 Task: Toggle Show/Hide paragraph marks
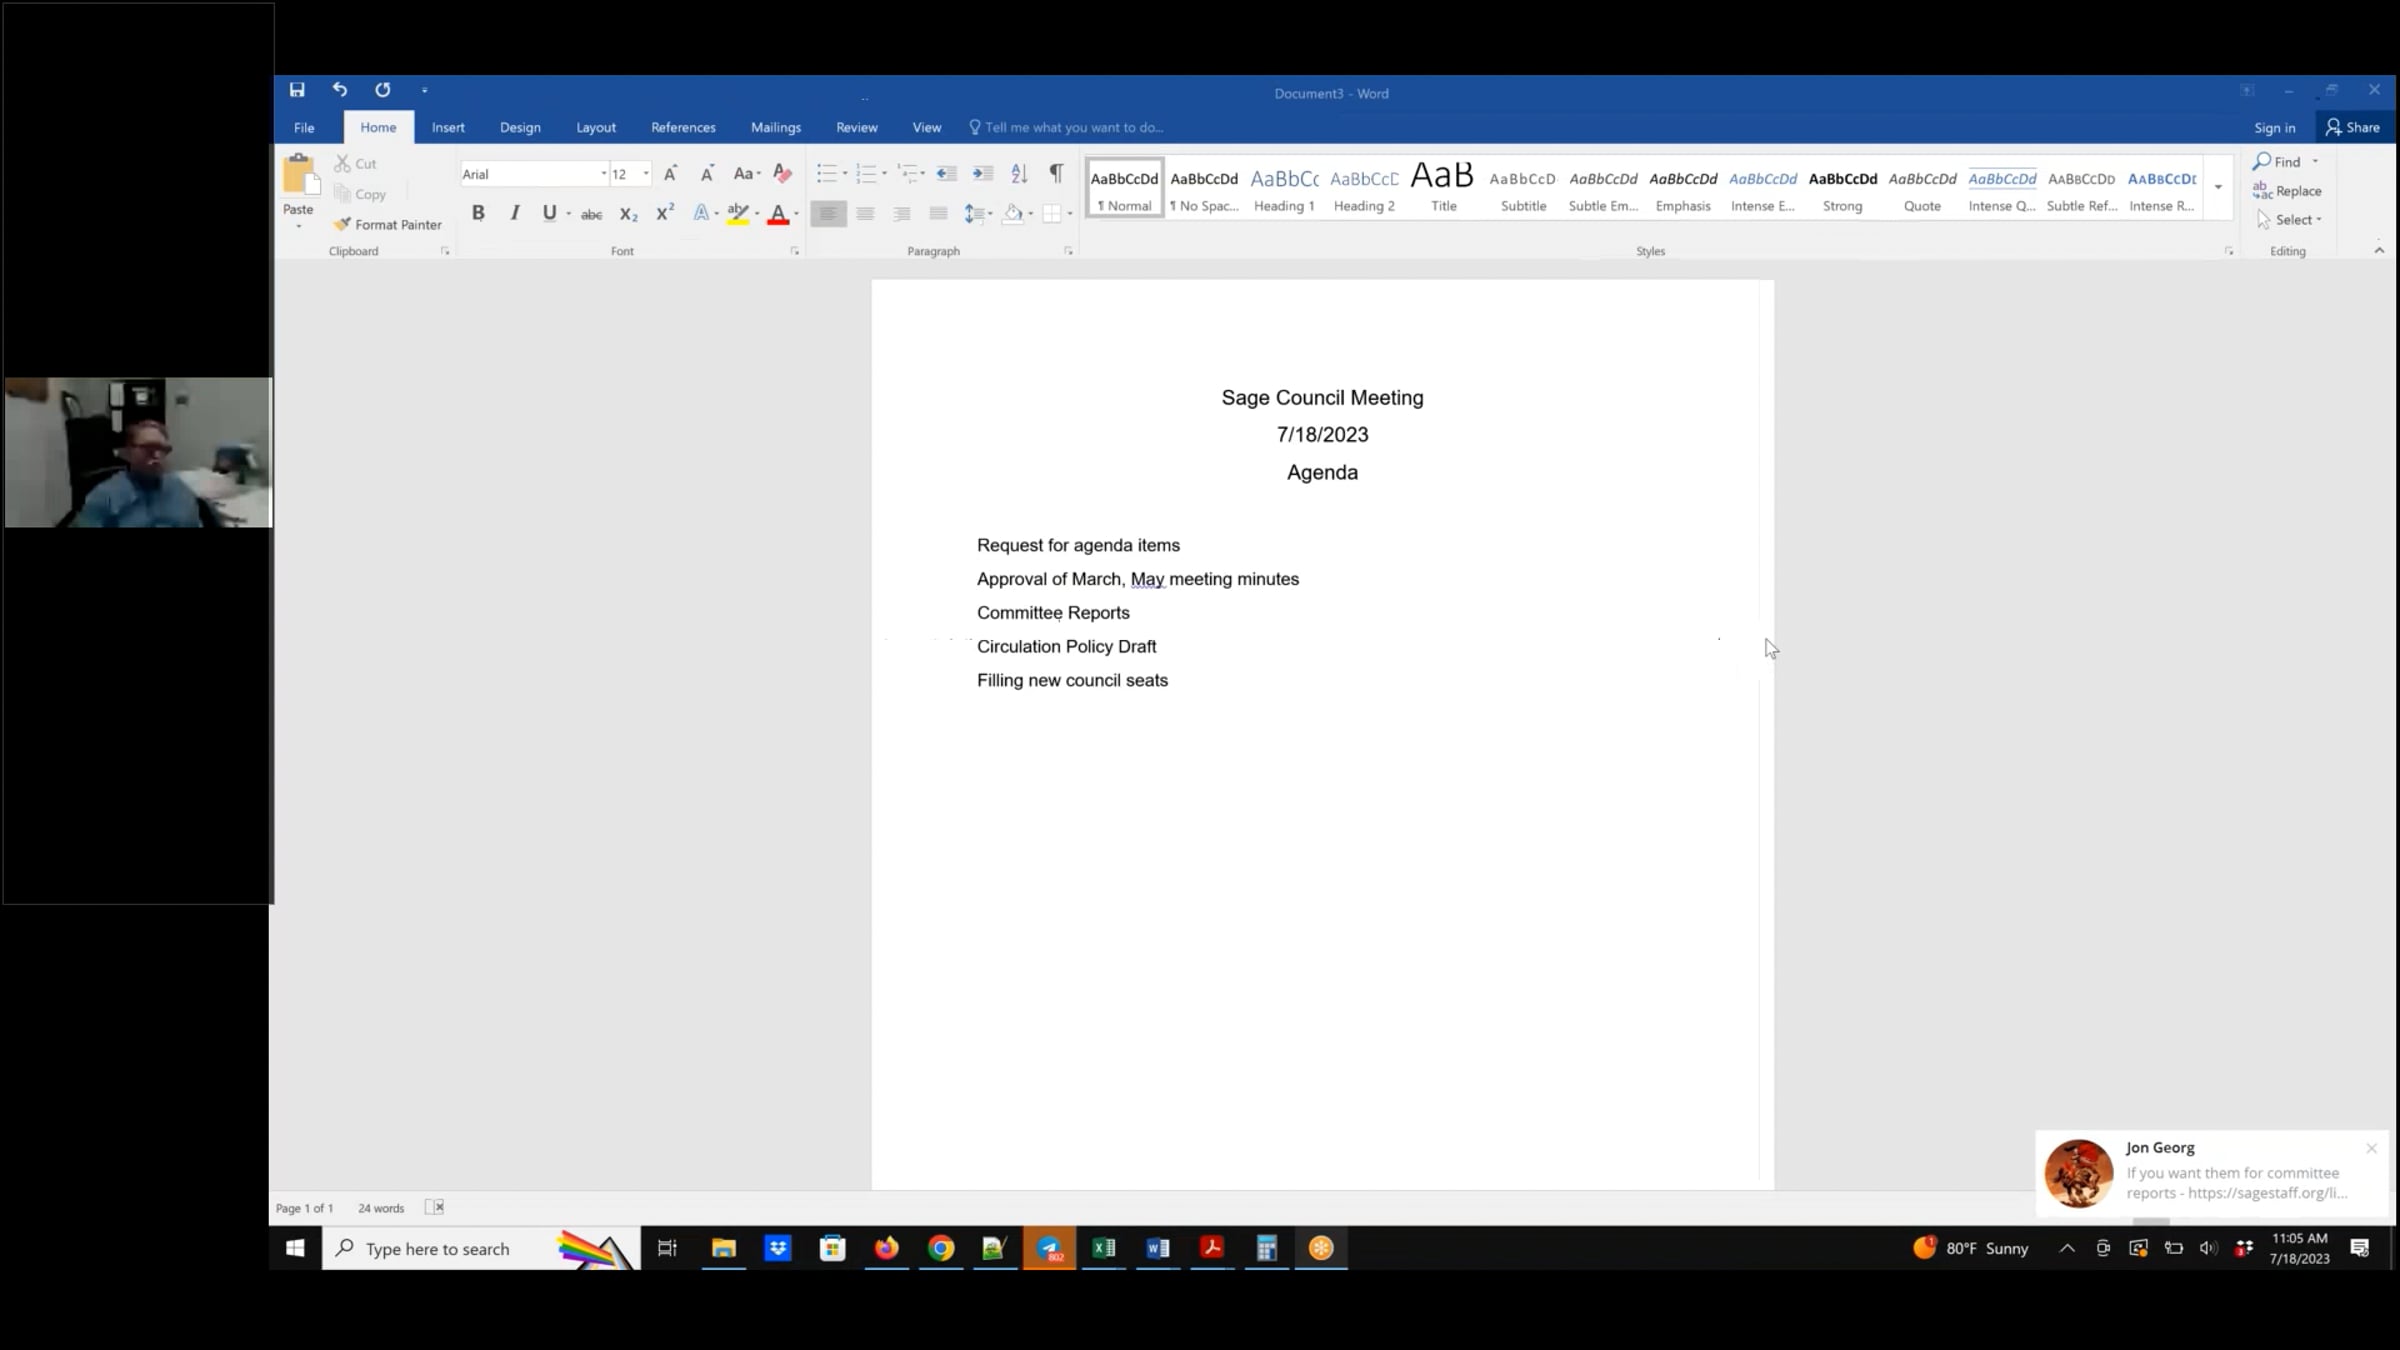click(x=1056, y=173)
